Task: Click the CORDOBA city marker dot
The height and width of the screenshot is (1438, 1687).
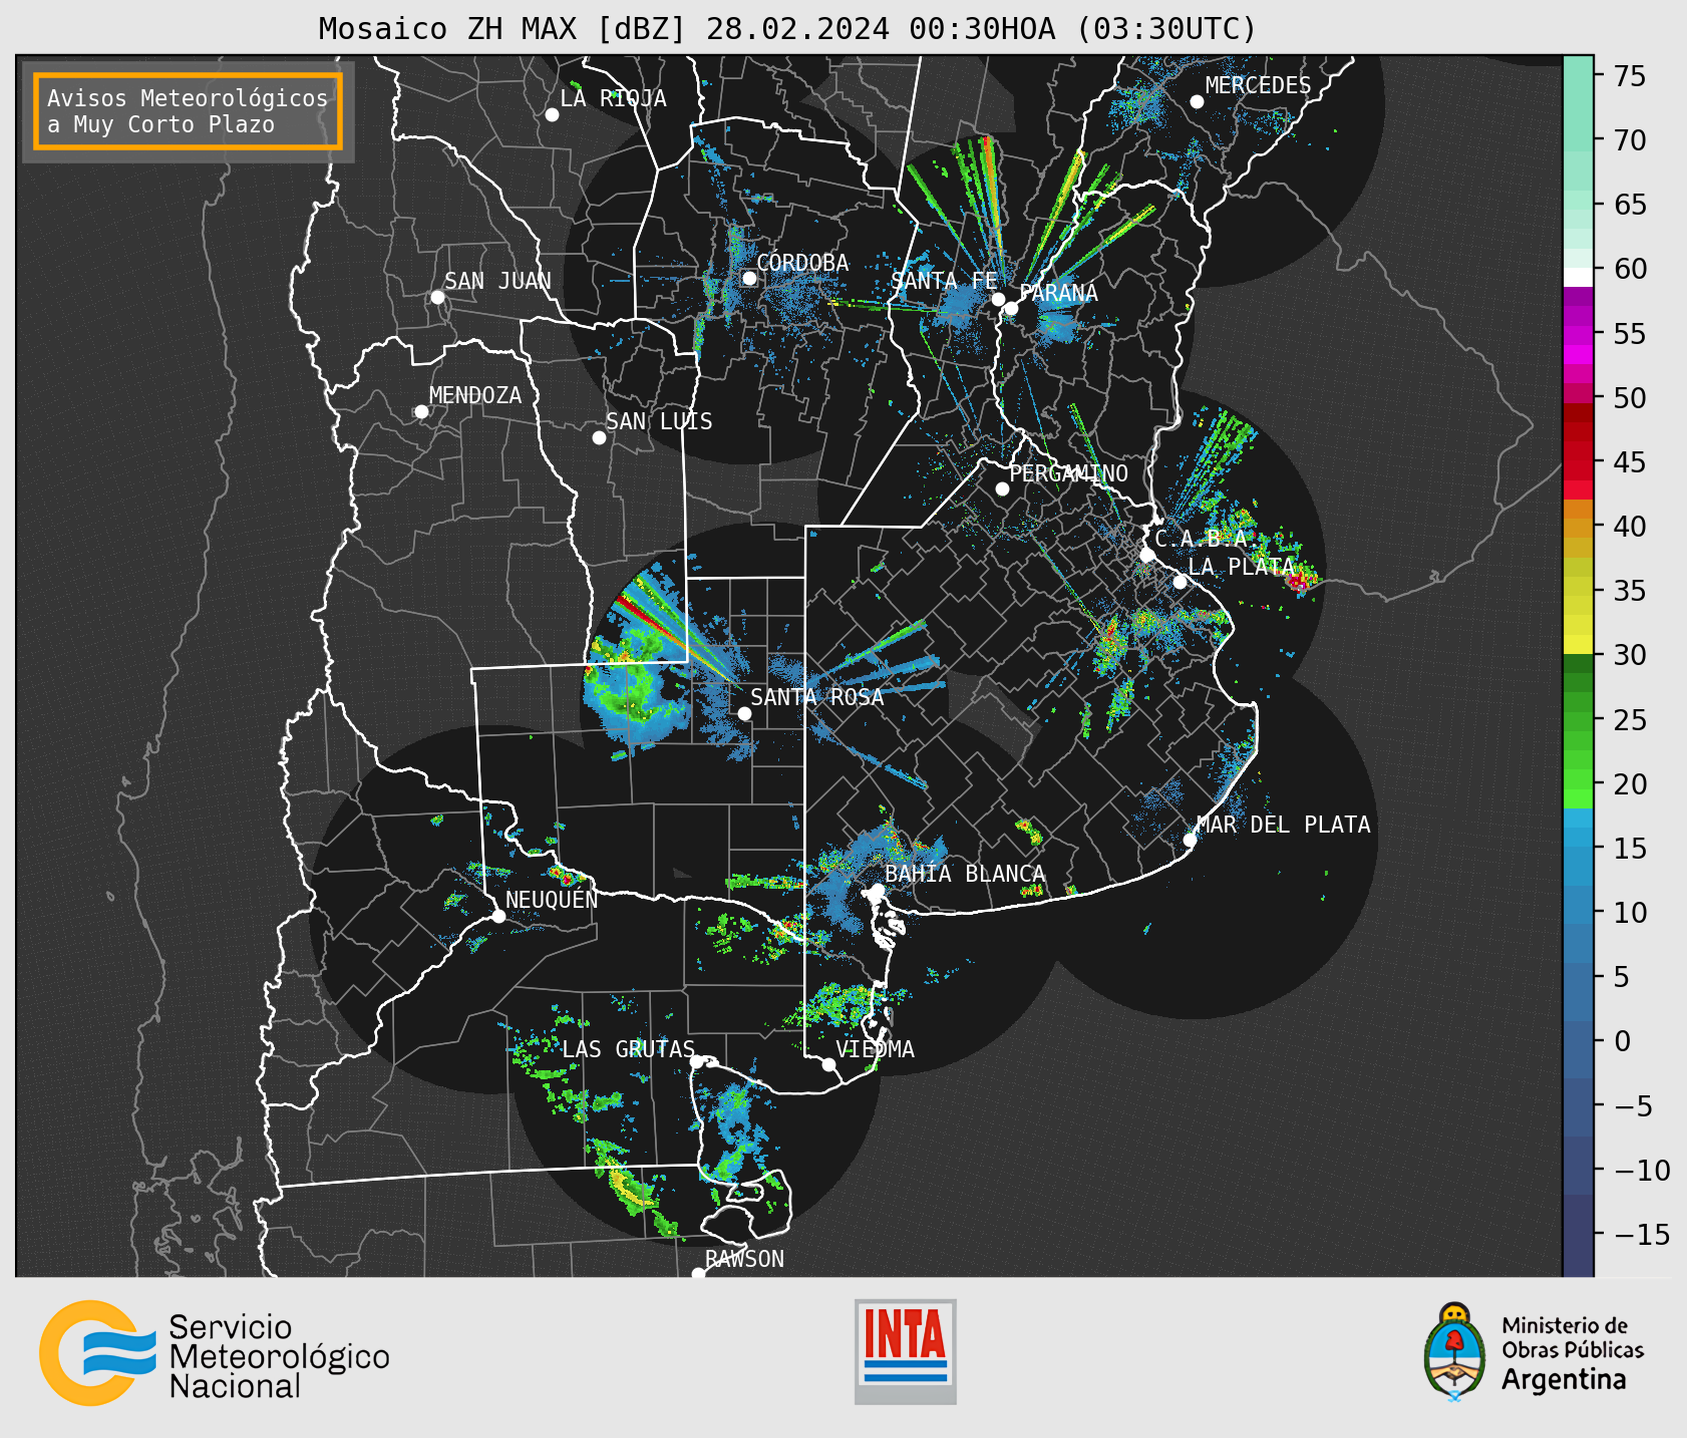Action: tap(749, 278)
